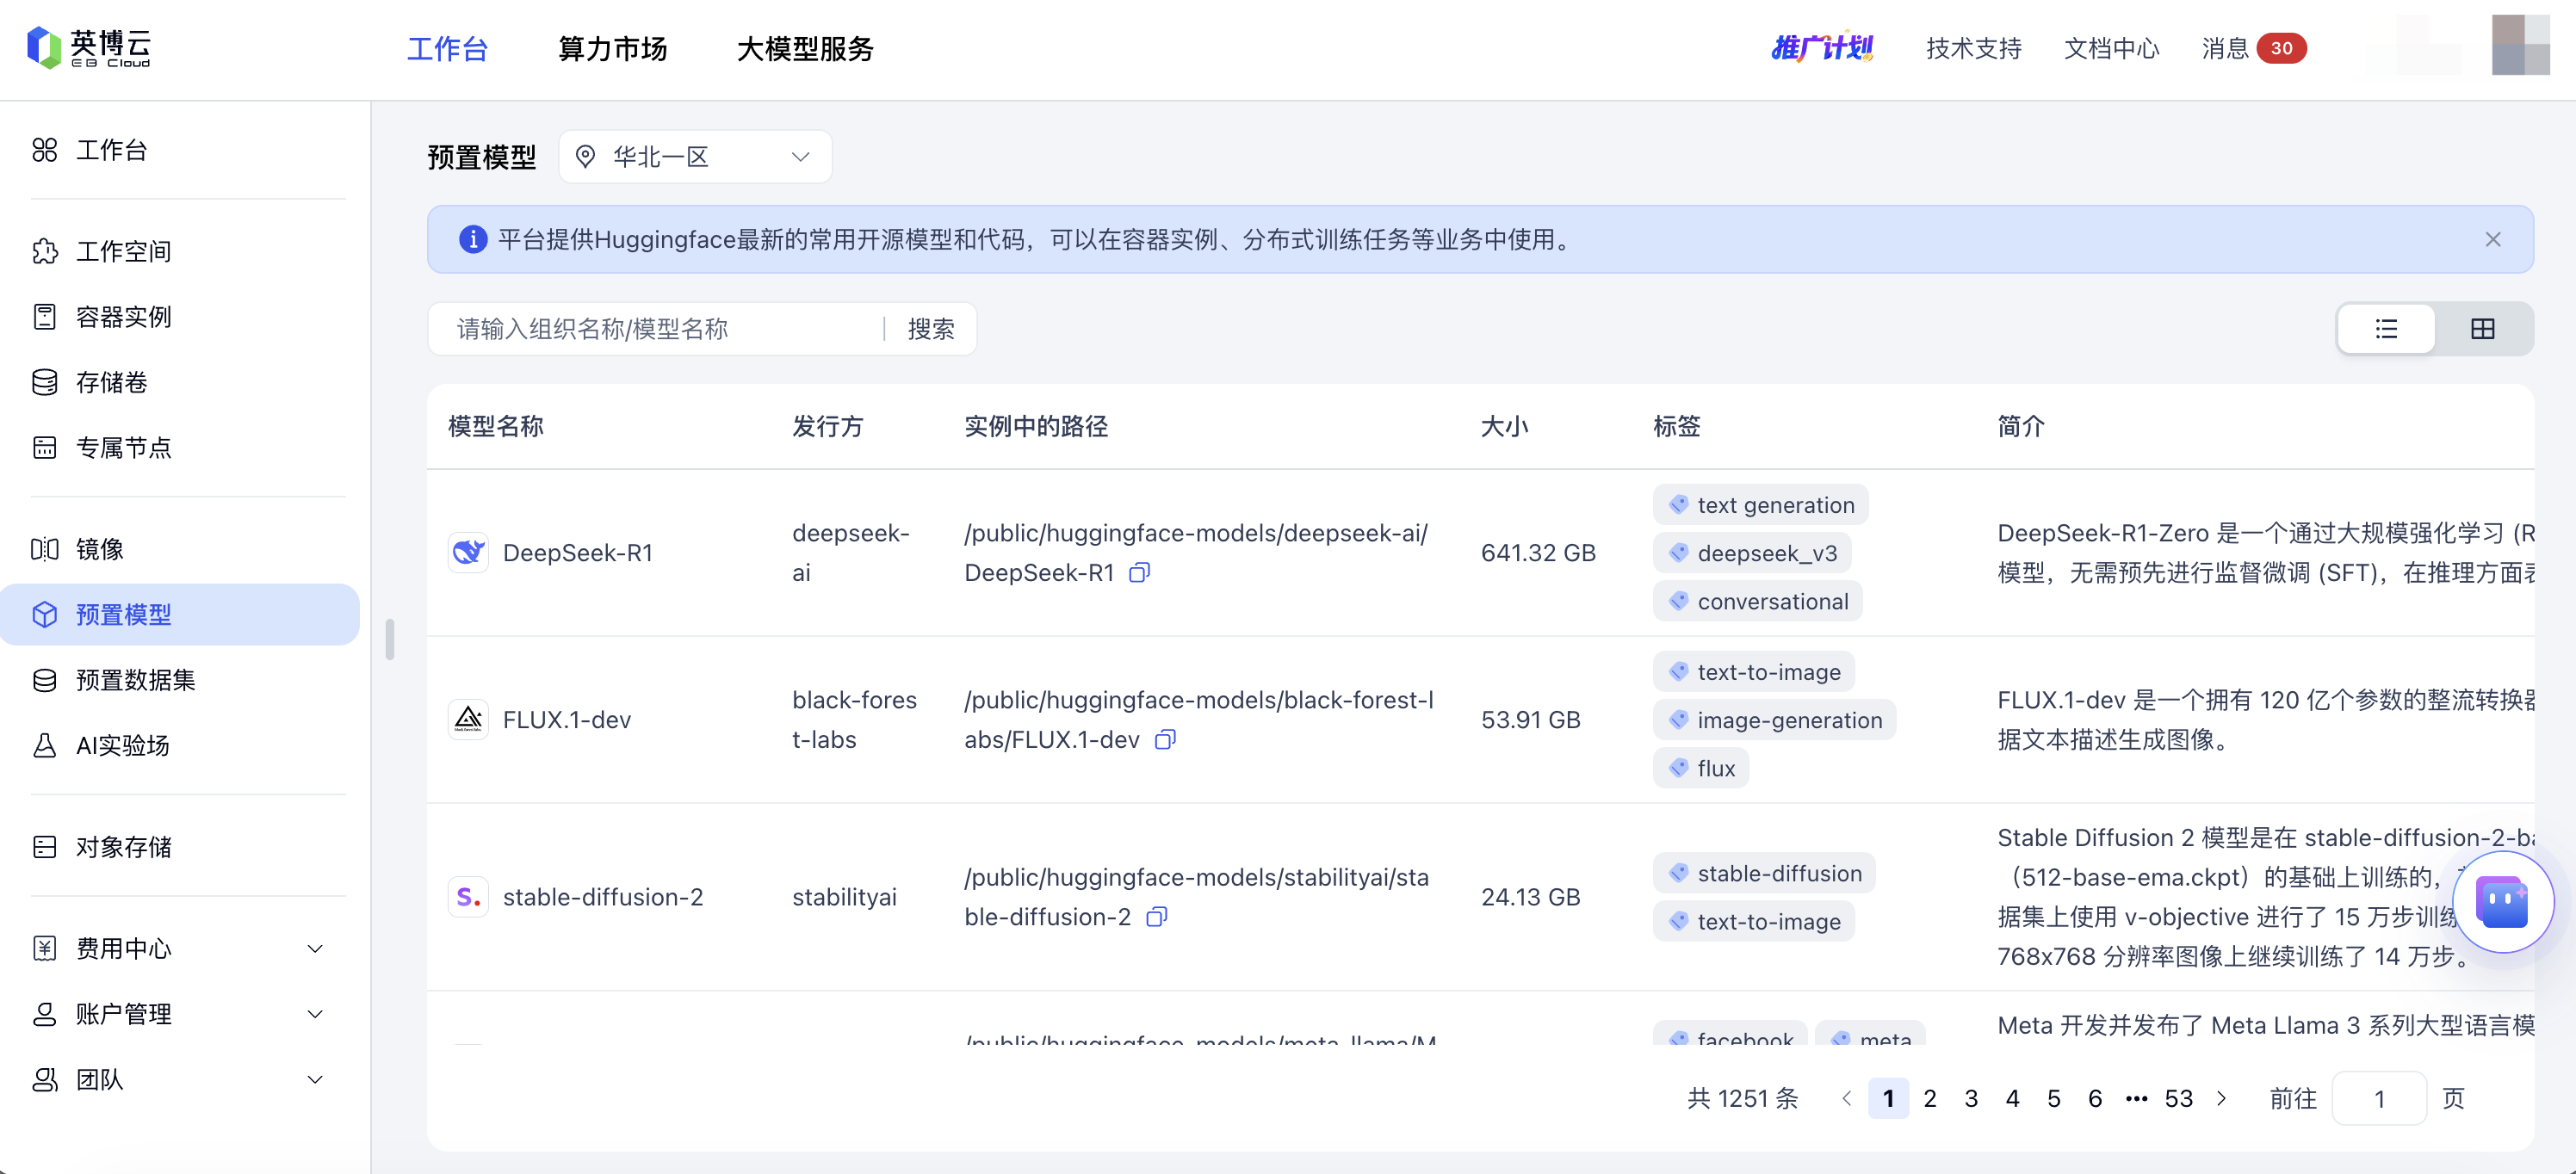Click the 24.13 GB size cell

(1531, 897)
